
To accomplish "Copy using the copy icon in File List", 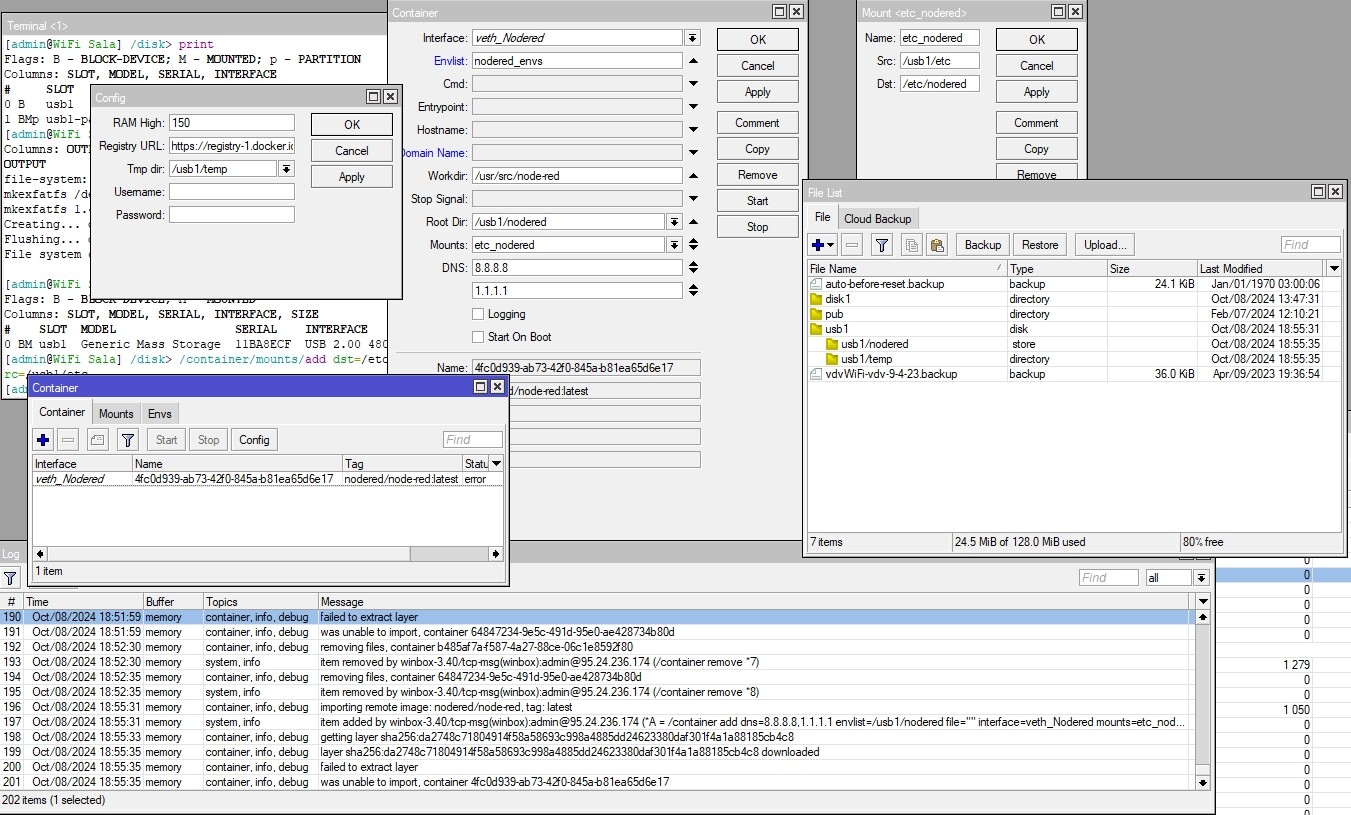I will click(911, 245).
